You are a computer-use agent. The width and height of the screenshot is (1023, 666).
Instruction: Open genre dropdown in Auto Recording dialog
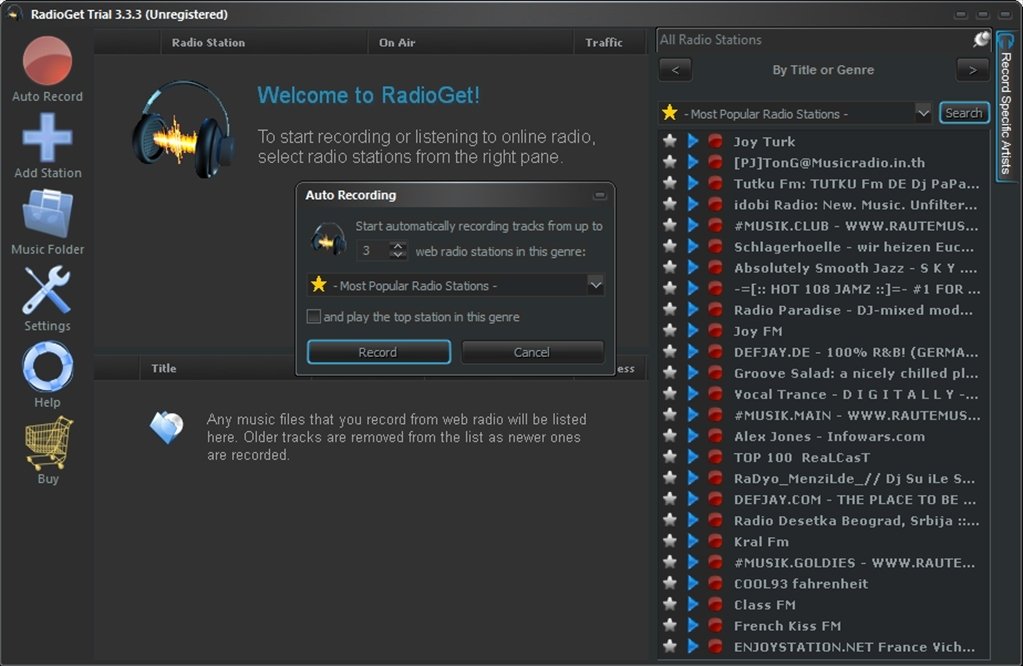(595, 285)
